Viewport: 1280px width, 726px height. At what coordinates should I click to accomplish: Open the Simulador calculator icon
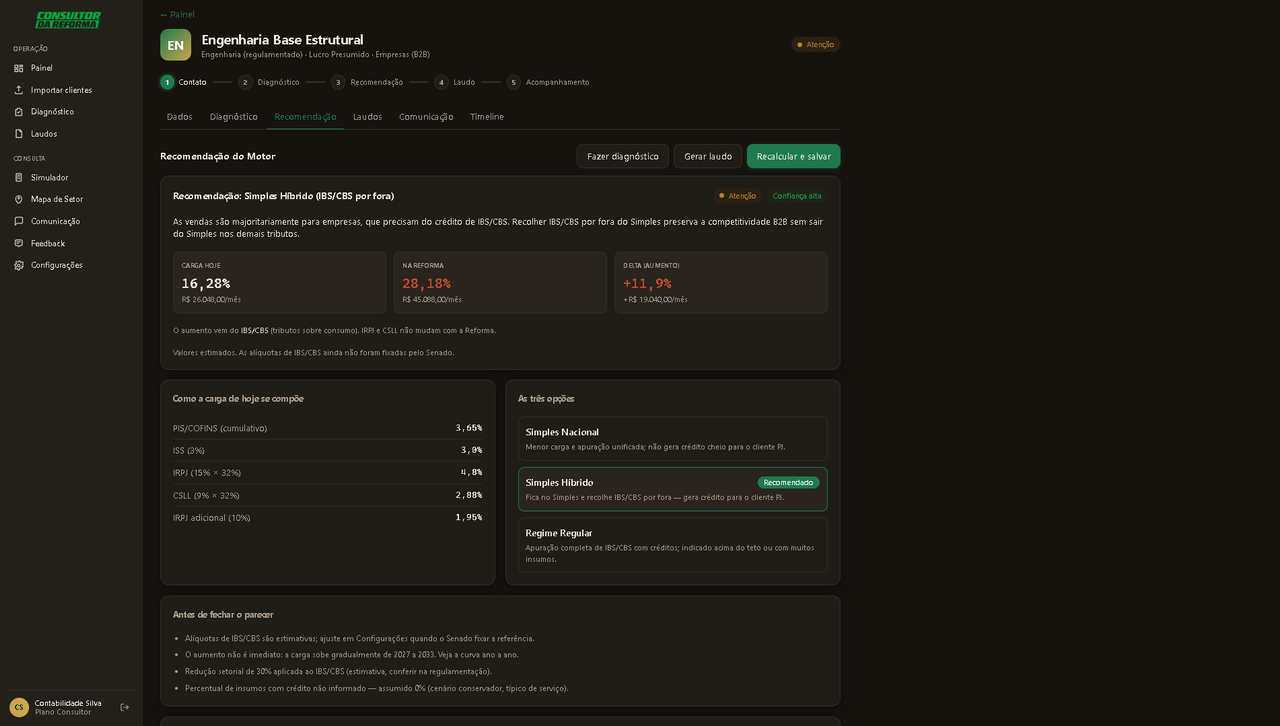pyautogui.click(x=18, y=178)
